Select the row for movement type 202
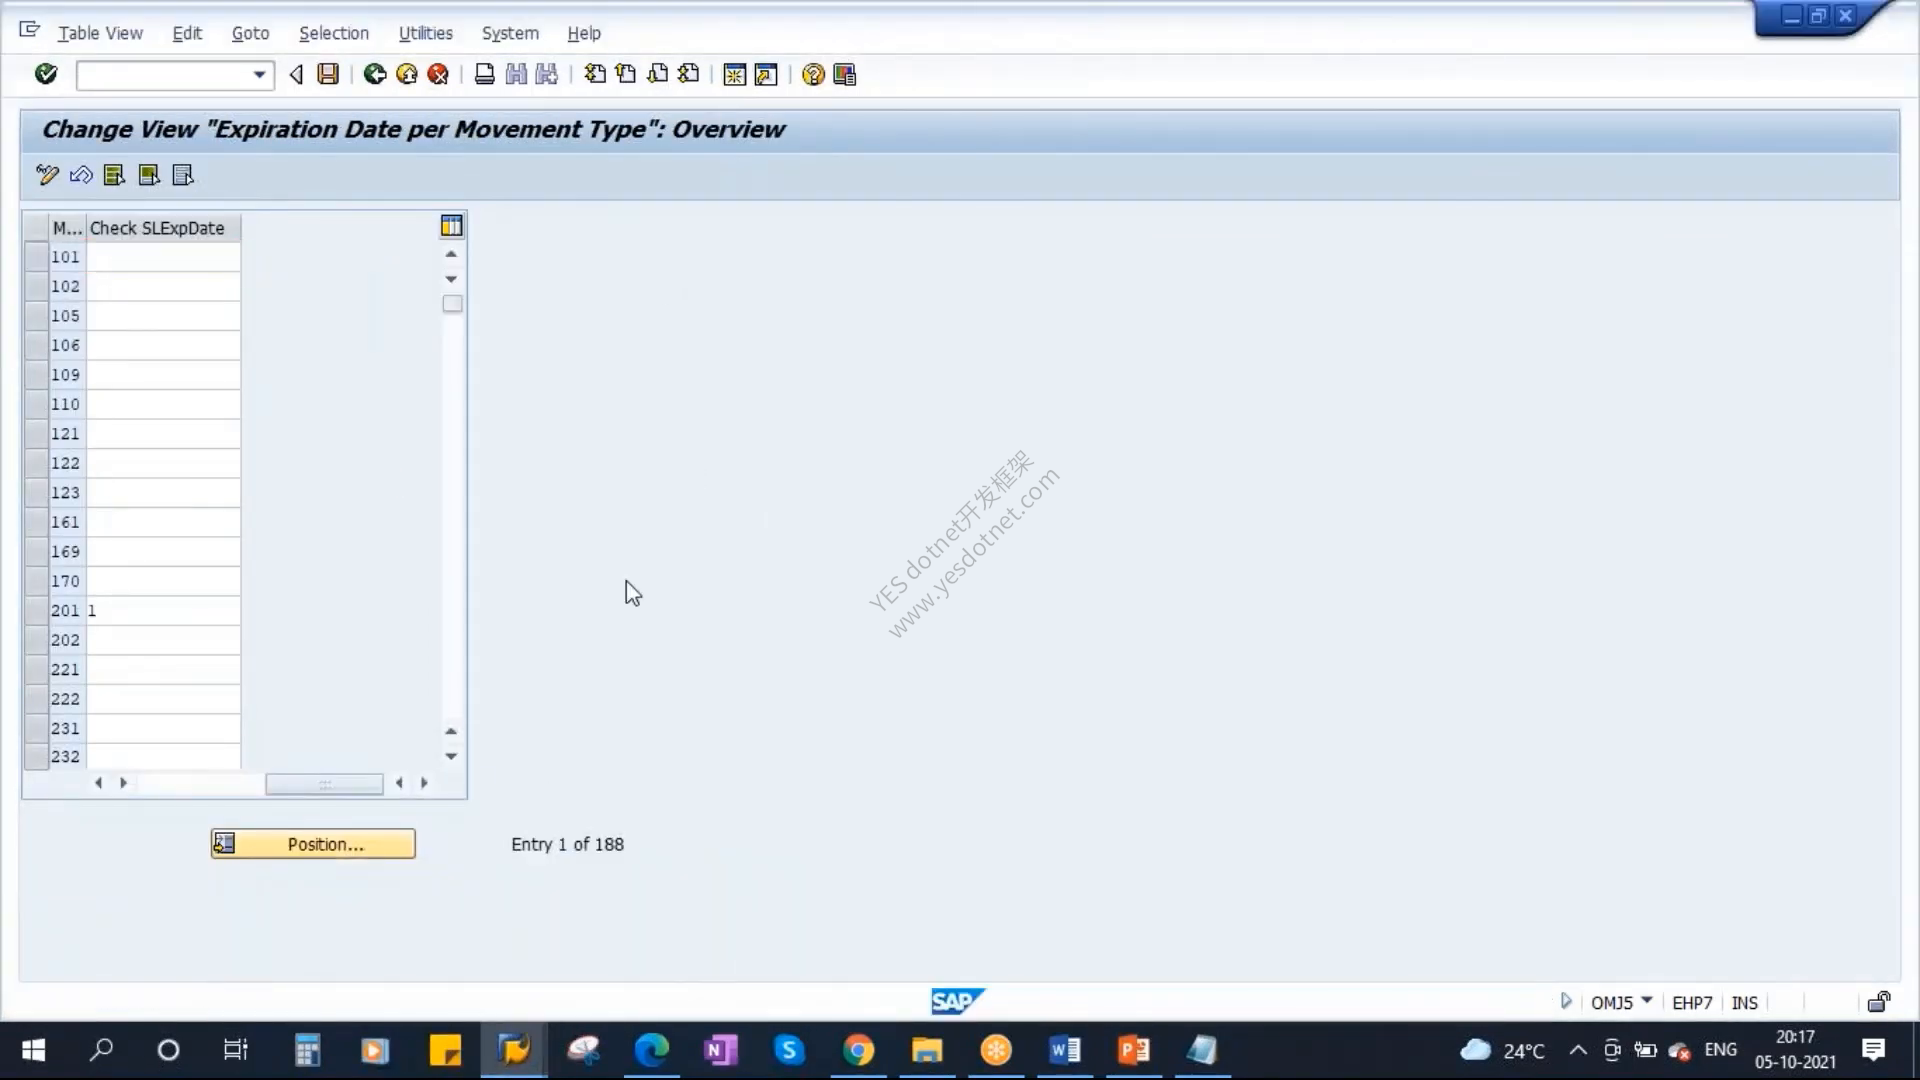This screenshot has width=1920, height=1080. [x=36, y=640]
